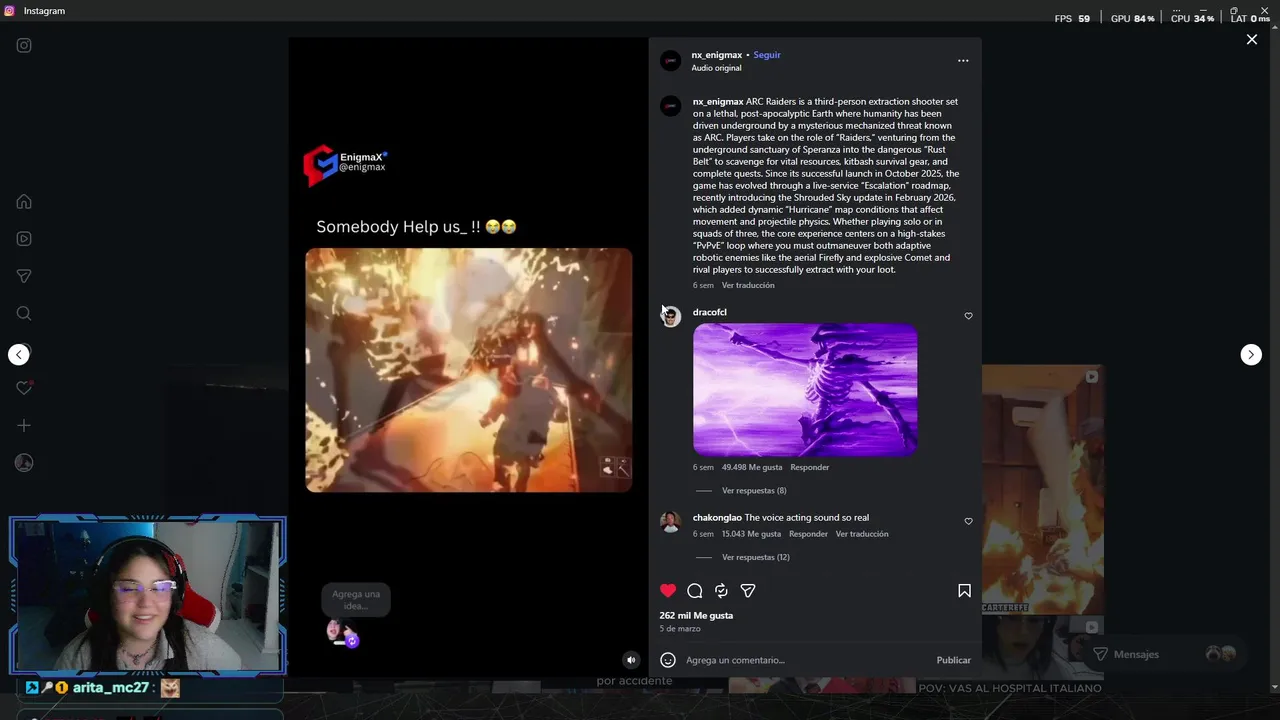Toggle reel audio speaker icon
The width and height of the screenshot is (1280, 720).
[631, 660]
